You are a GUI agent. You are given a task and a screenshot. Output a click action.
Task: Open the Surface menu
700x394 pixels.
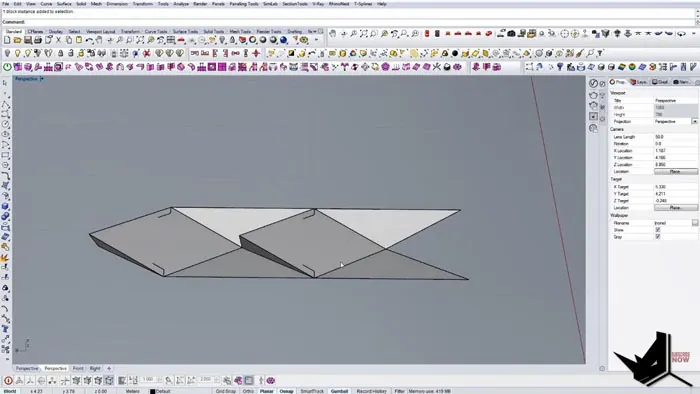pos(64,4)
